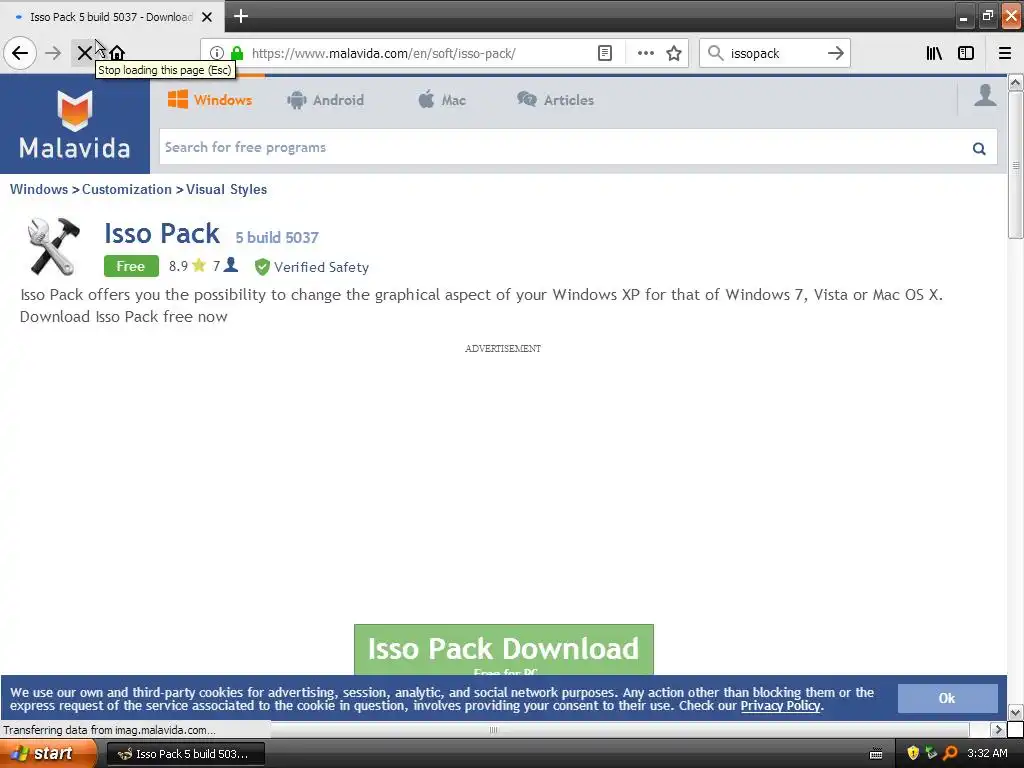Go back with the browser back arrow
The width and height of the screenshot is (1024, 768).
pyautogui.click(x=20, y=53)
